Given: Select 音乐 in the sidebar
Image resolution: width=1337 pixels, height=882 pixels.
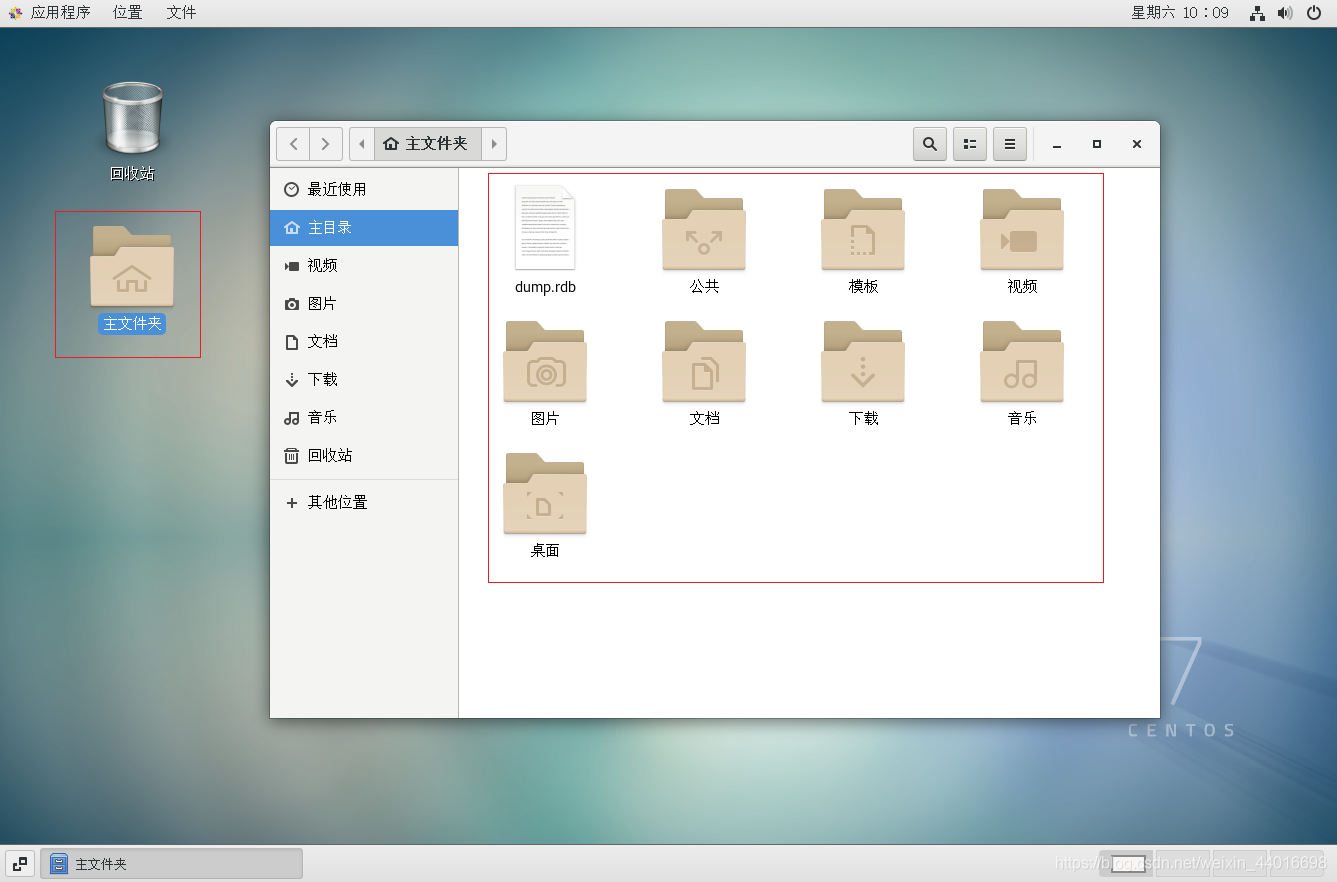Looking at the screenshot, I should coord(364,417).
